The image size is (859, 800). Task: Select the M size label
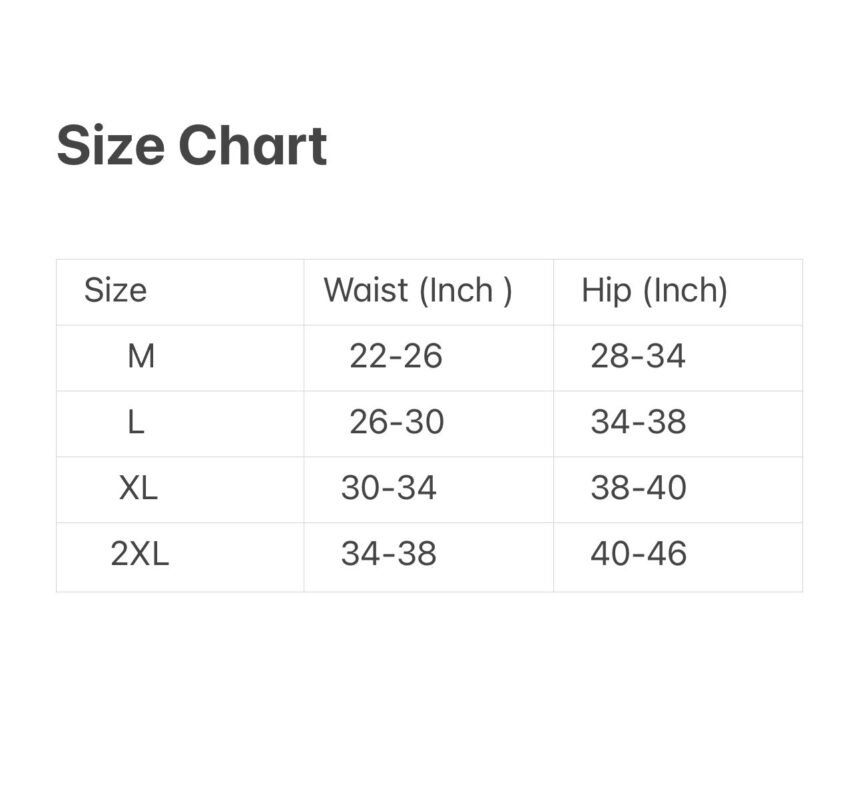tap(141, 356)
